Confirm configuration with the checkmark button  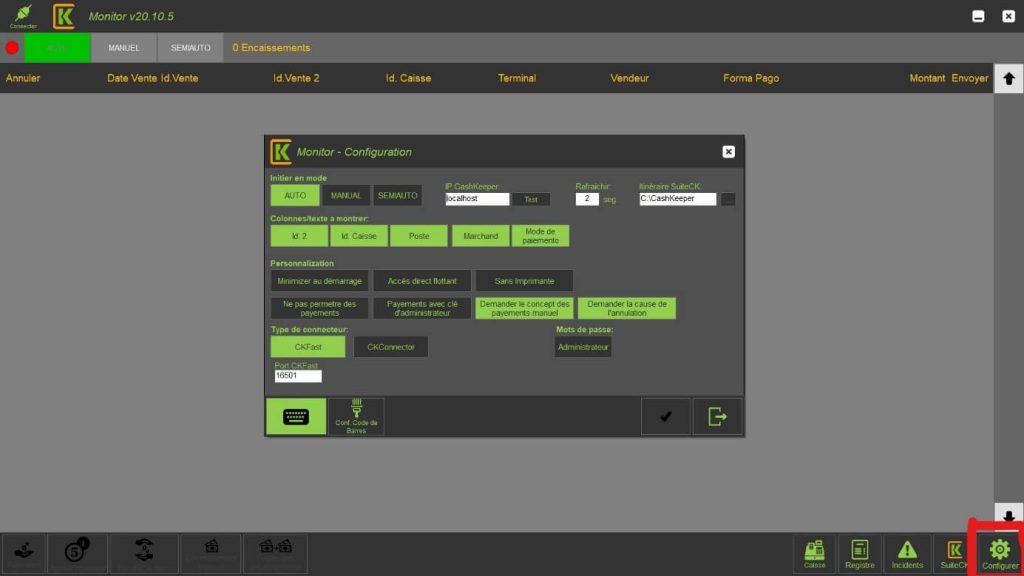coord(665,417)
